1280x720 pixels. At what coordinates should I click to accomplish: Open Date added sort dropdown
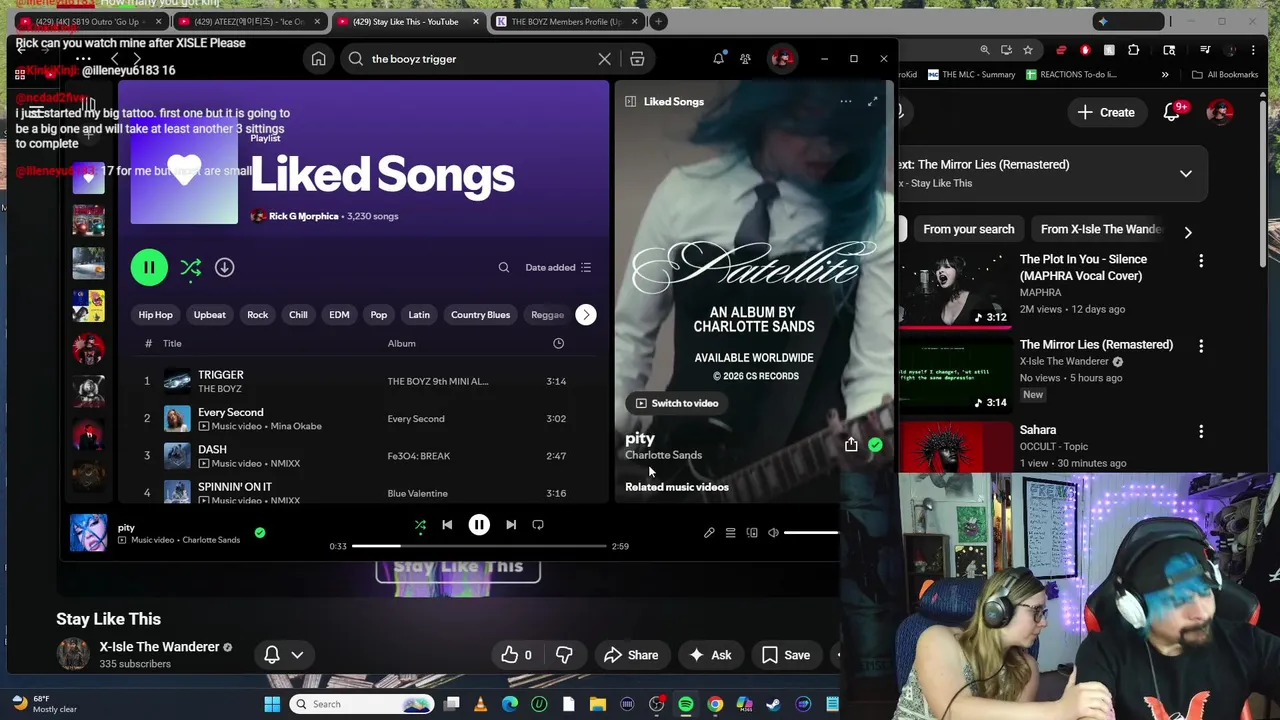click(x=558, y=267)
